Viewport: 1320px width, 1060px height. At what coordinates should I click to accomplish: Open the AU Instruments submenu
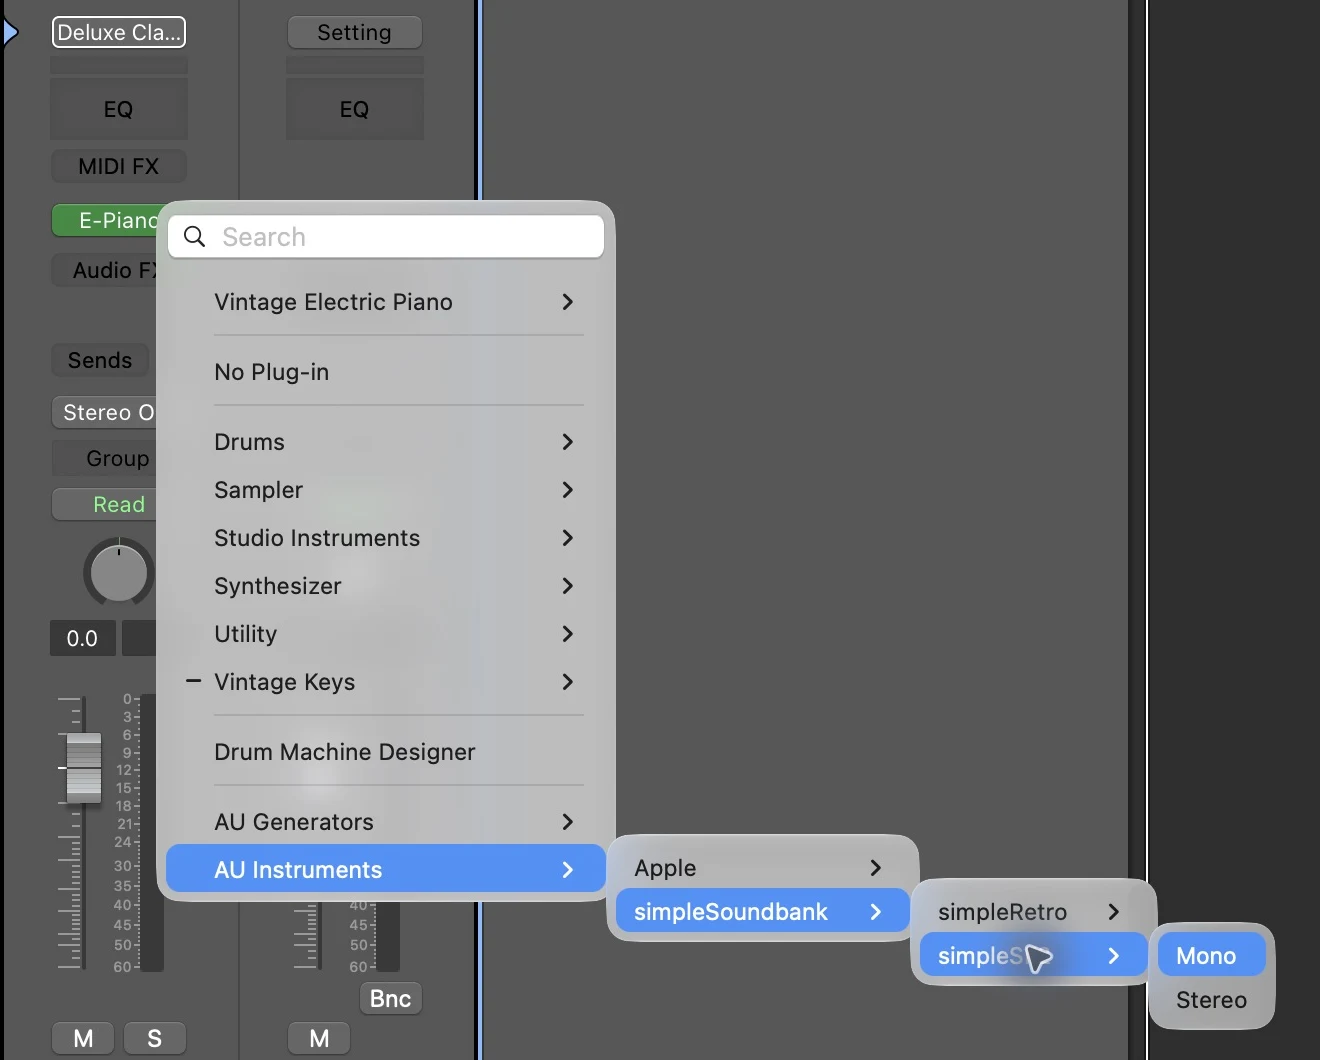(x=386, y=870)
